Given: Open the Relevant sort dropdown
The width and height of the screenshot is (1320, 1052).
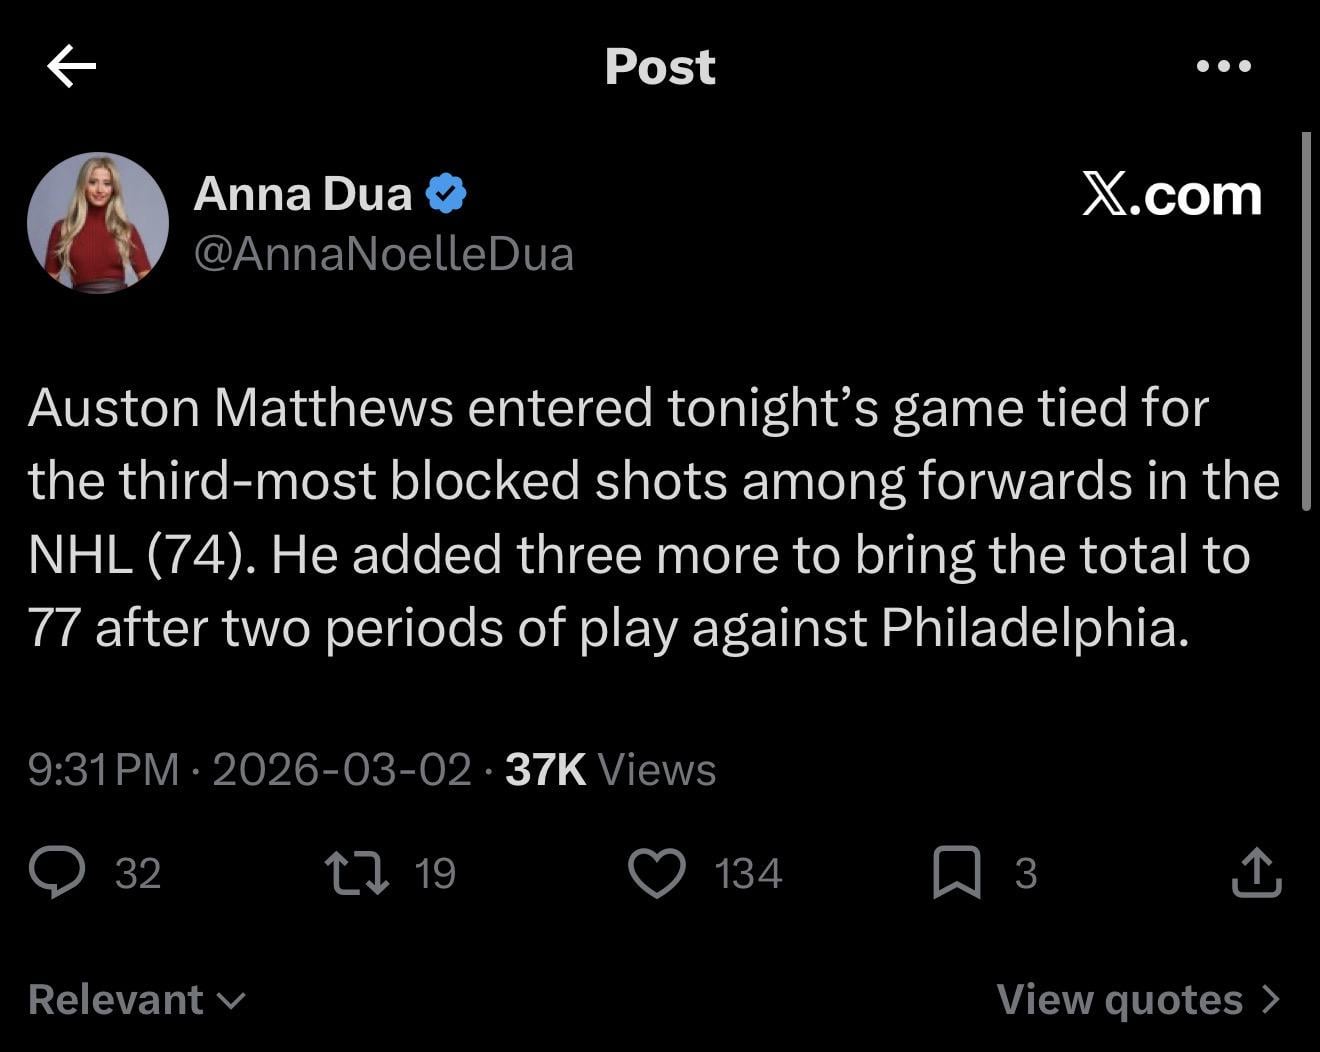Looking at the screenshot, I should (x=136, y=999).
